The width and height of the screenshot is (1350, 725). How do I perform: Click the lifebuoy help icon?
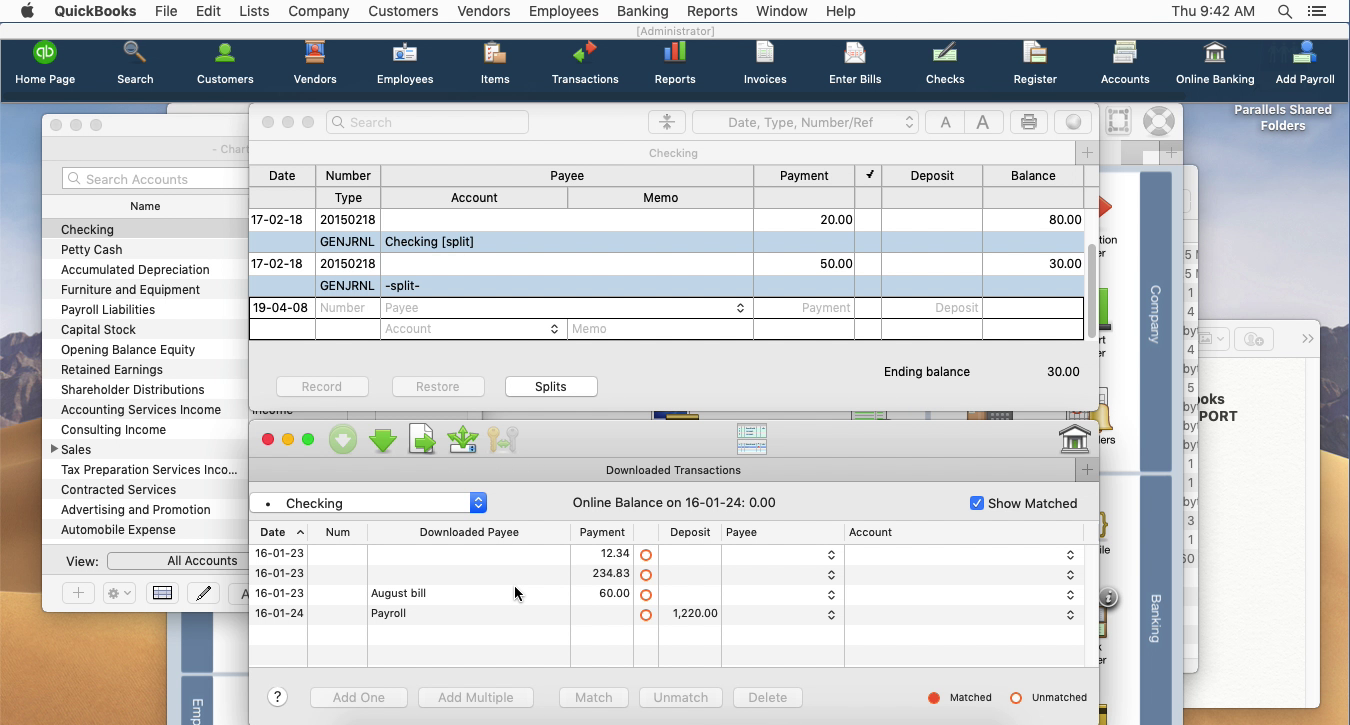(1158, 121)
